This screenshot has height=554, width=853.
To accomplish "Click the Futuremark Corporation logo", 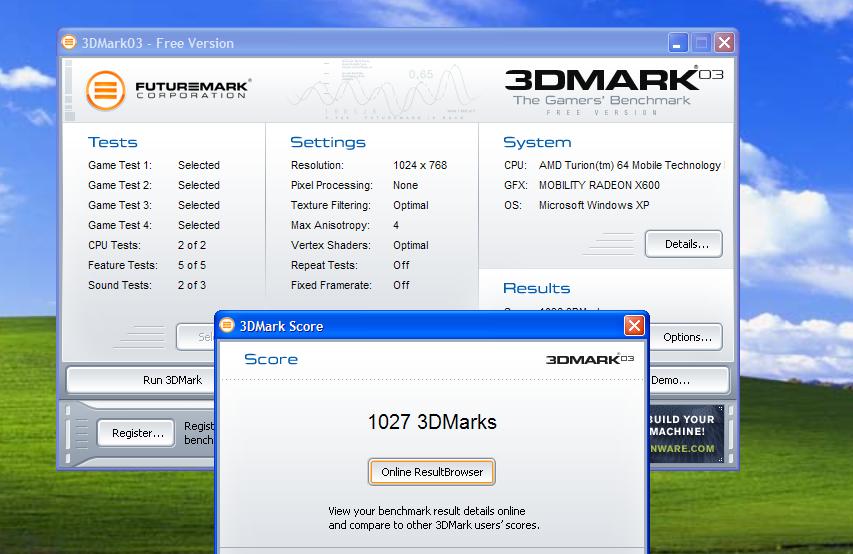I will tap(167, 90).
